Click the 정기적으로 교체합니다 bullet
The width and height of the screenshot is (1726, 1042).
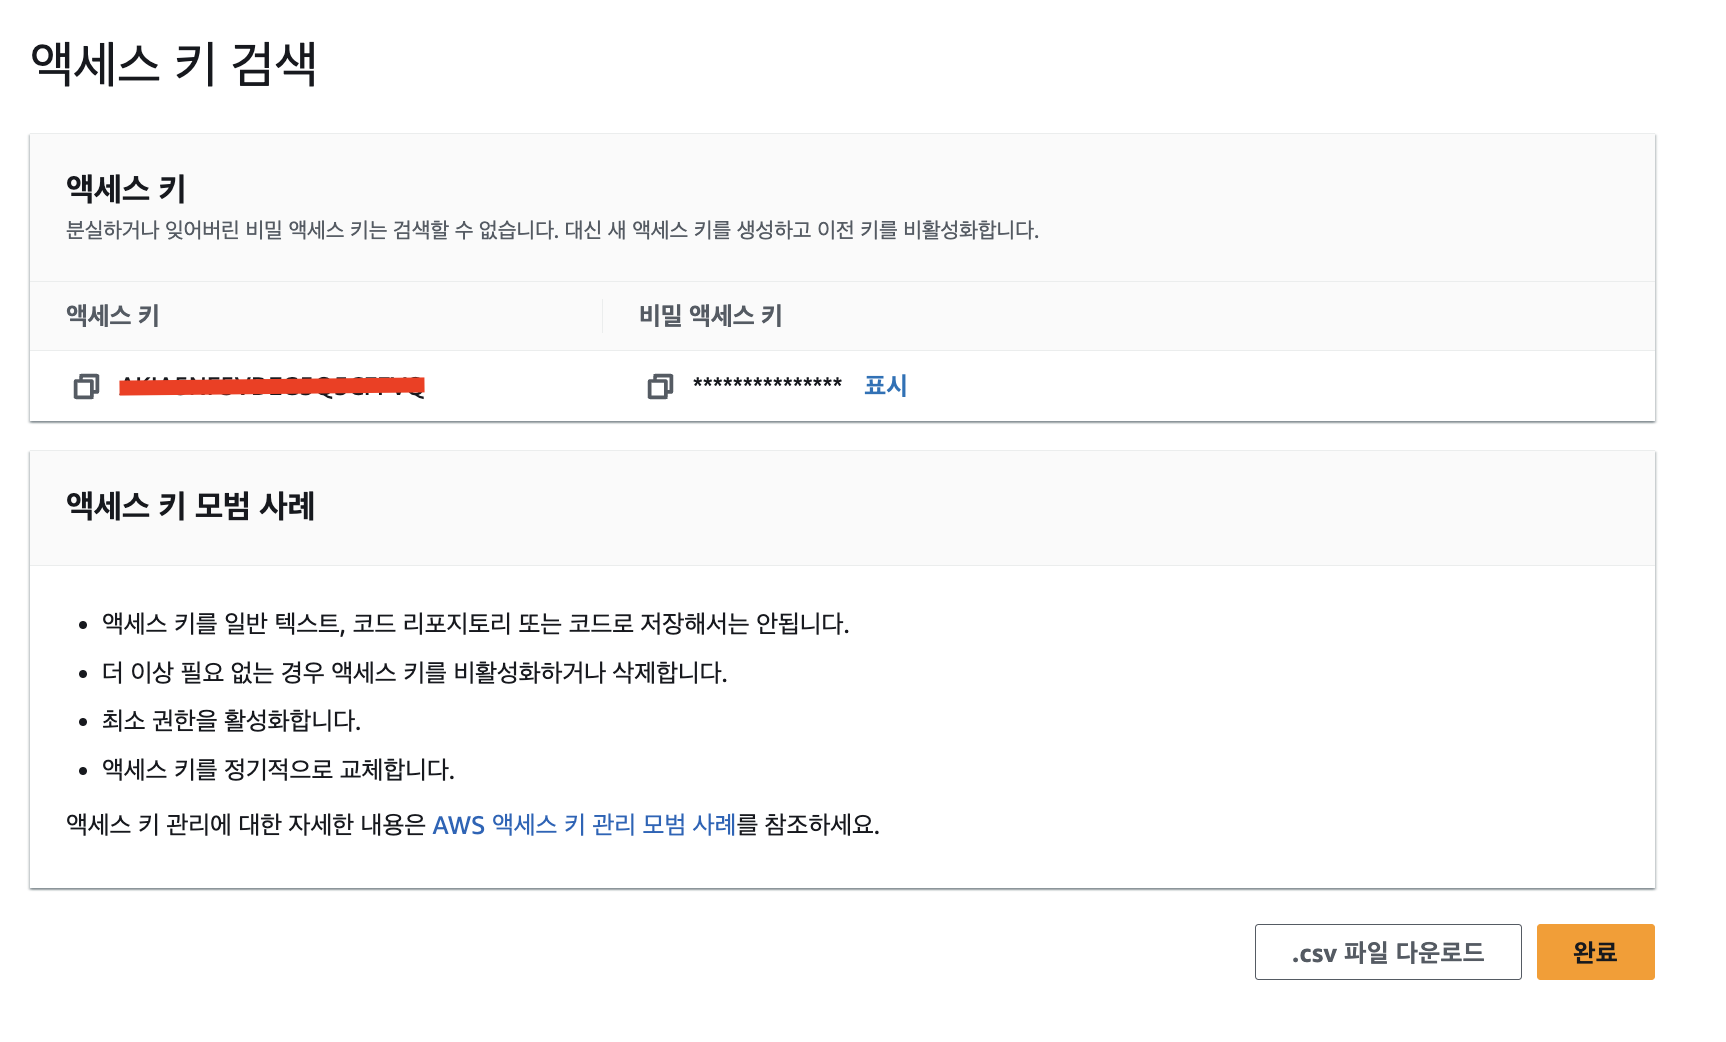pos(278,769)
